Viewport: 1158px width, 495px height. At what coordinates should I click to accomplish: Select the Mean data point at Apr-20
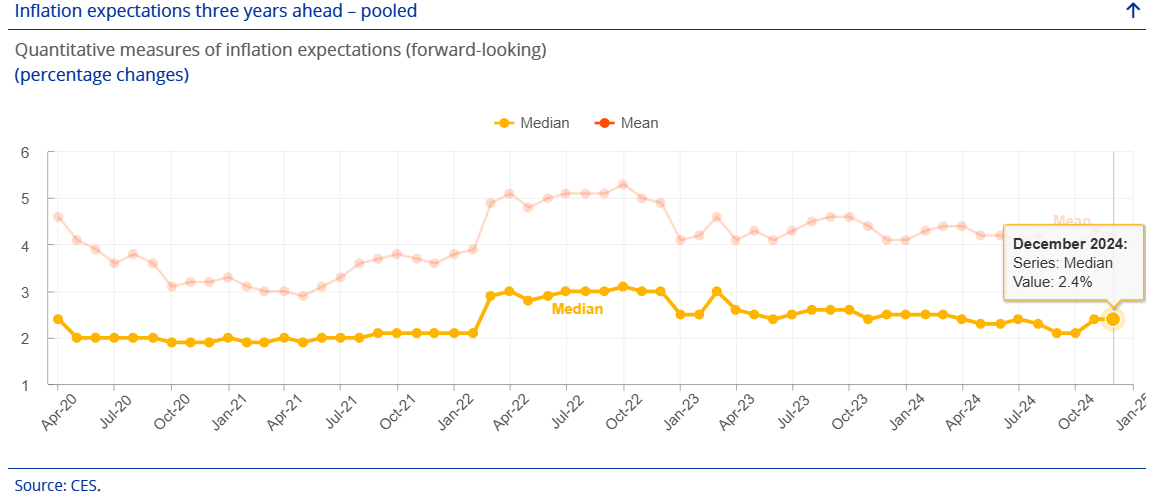58,217
